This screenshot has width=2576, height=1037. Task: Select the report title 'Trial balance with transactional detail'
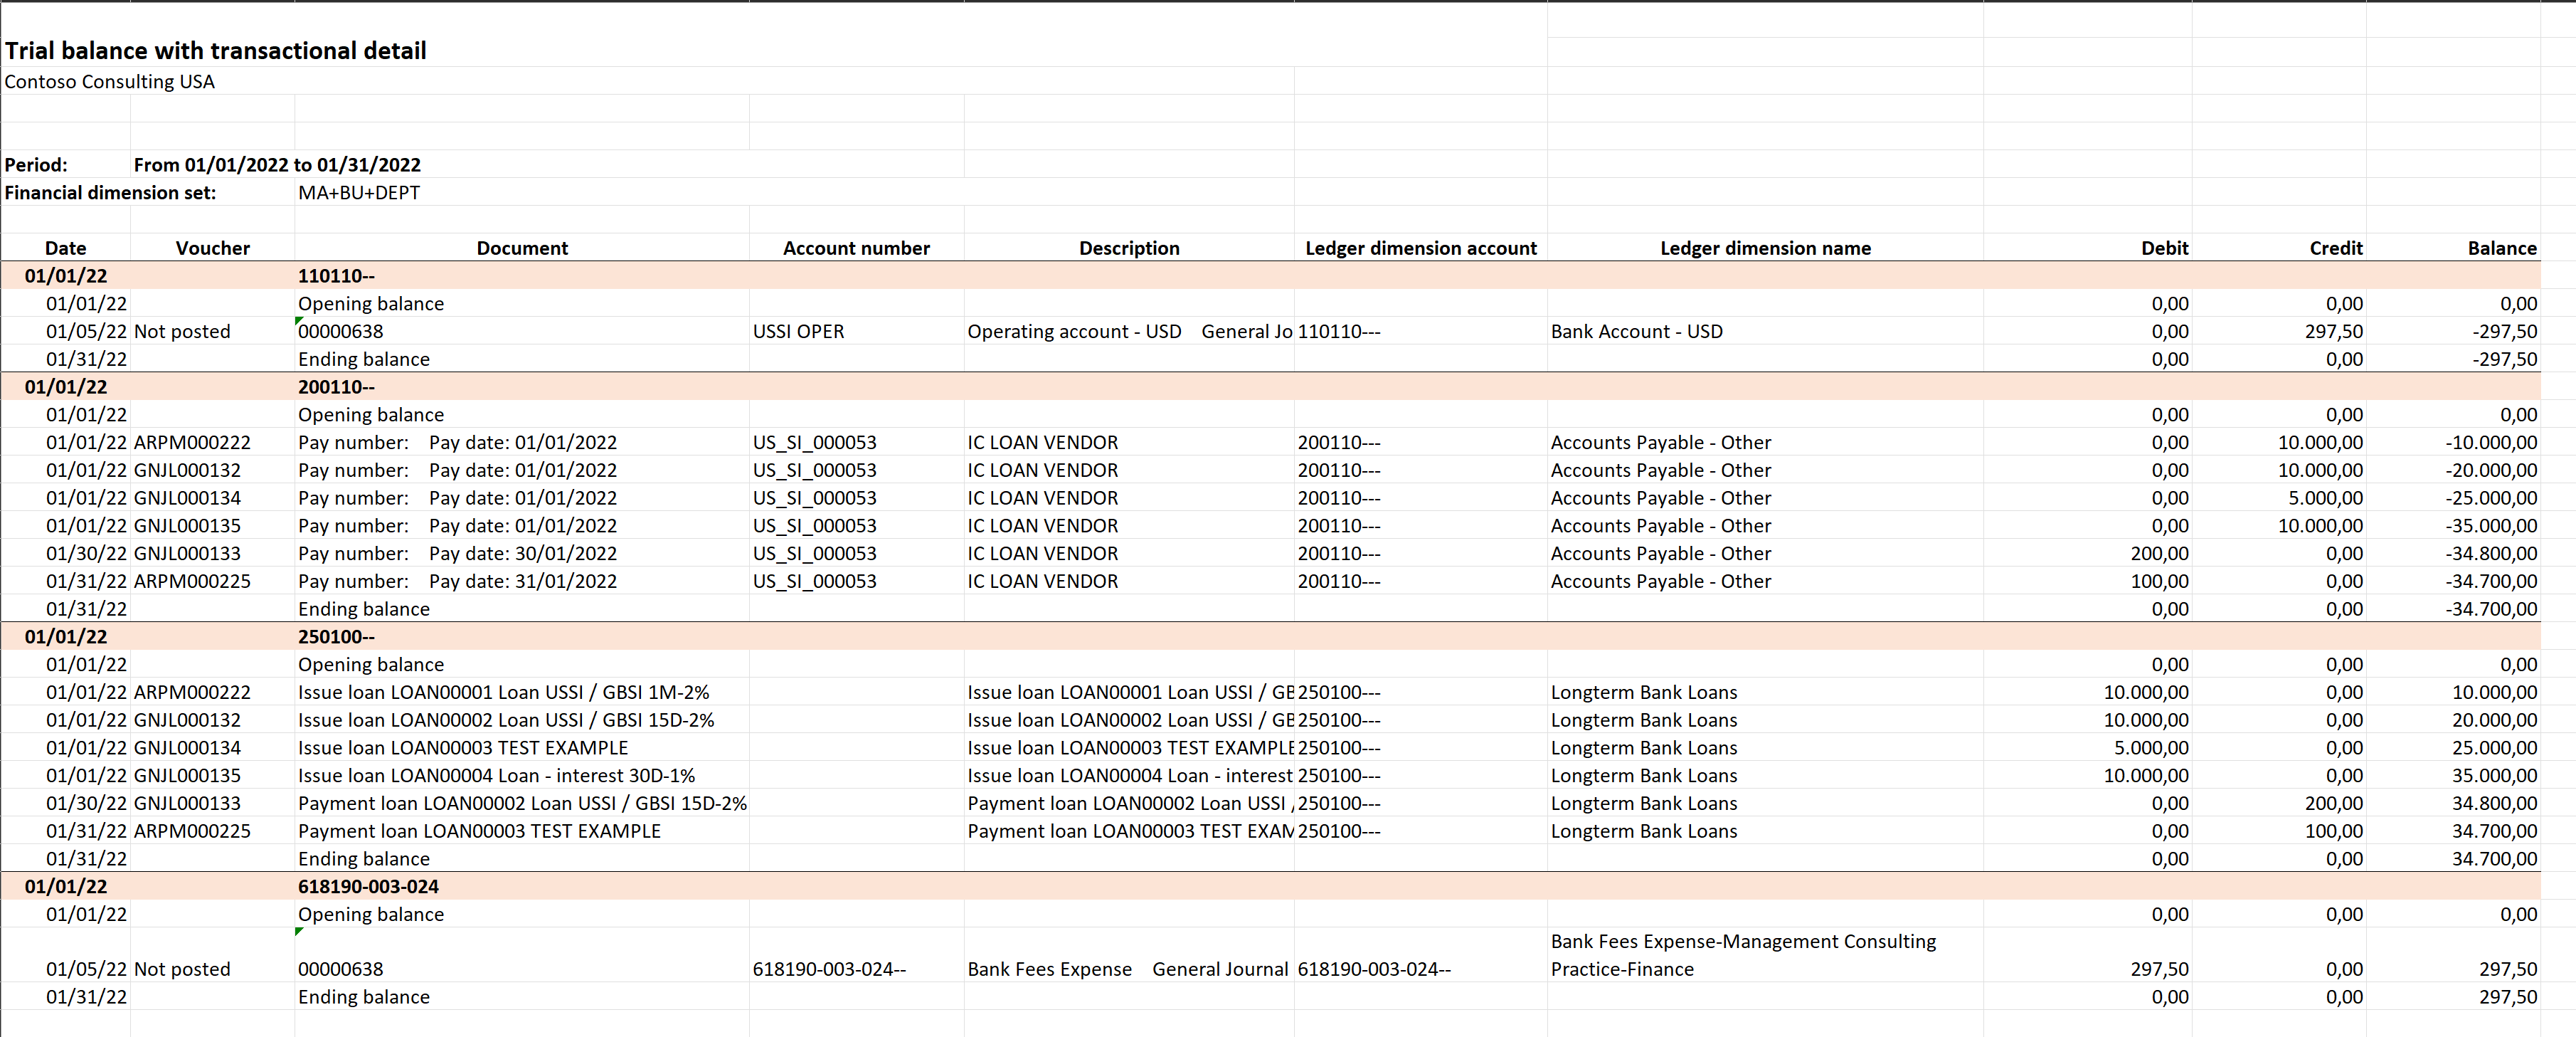(215, 51)
